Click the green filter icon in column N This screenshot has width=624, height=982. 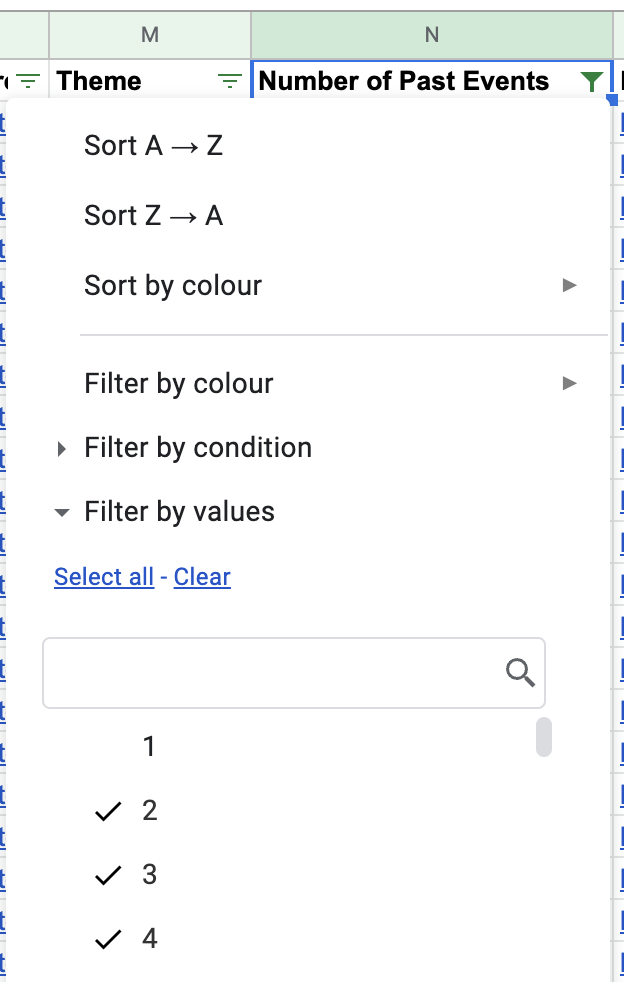[x=592, y=81]
